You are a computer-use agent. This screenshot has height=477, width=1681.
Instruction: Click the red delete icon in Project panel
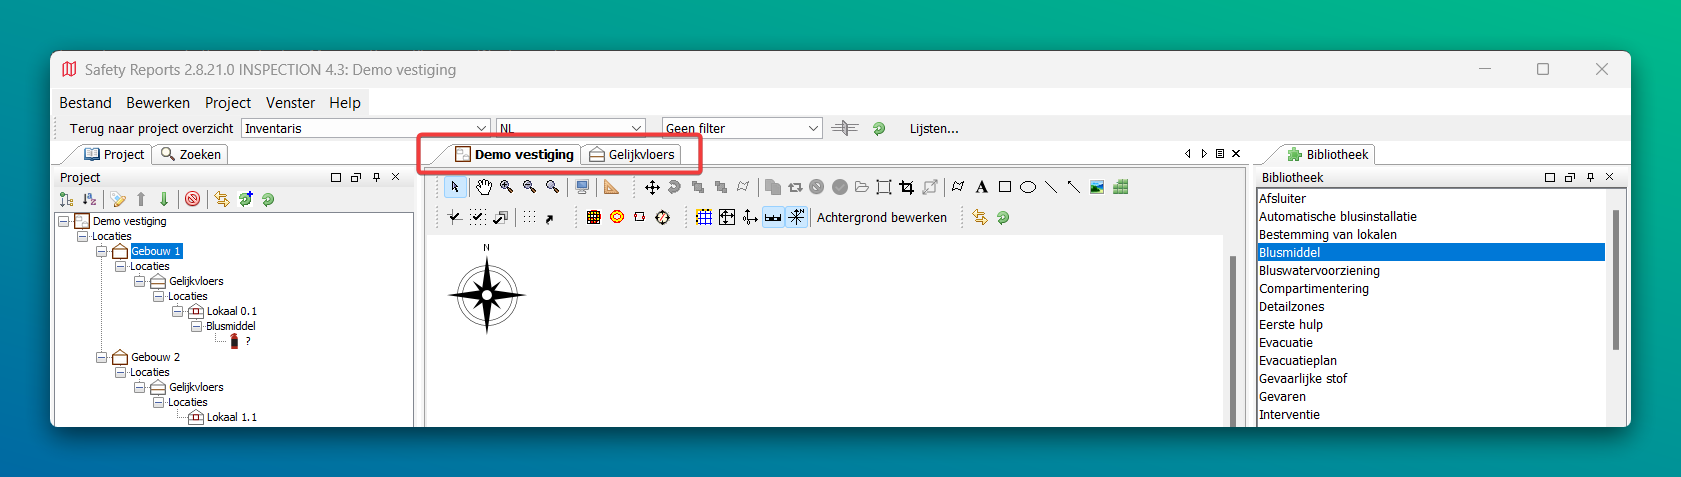point(193,199)
